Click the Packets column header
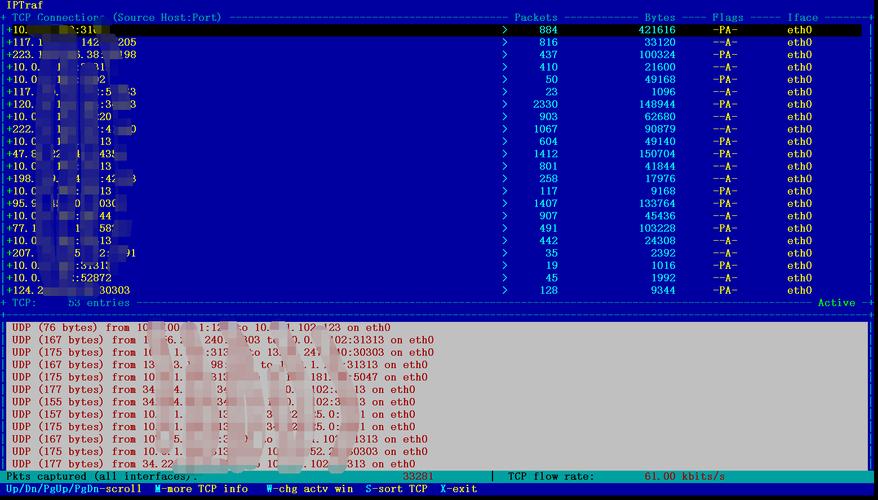The height and width of the screenshot is (500, 878). 536,17
